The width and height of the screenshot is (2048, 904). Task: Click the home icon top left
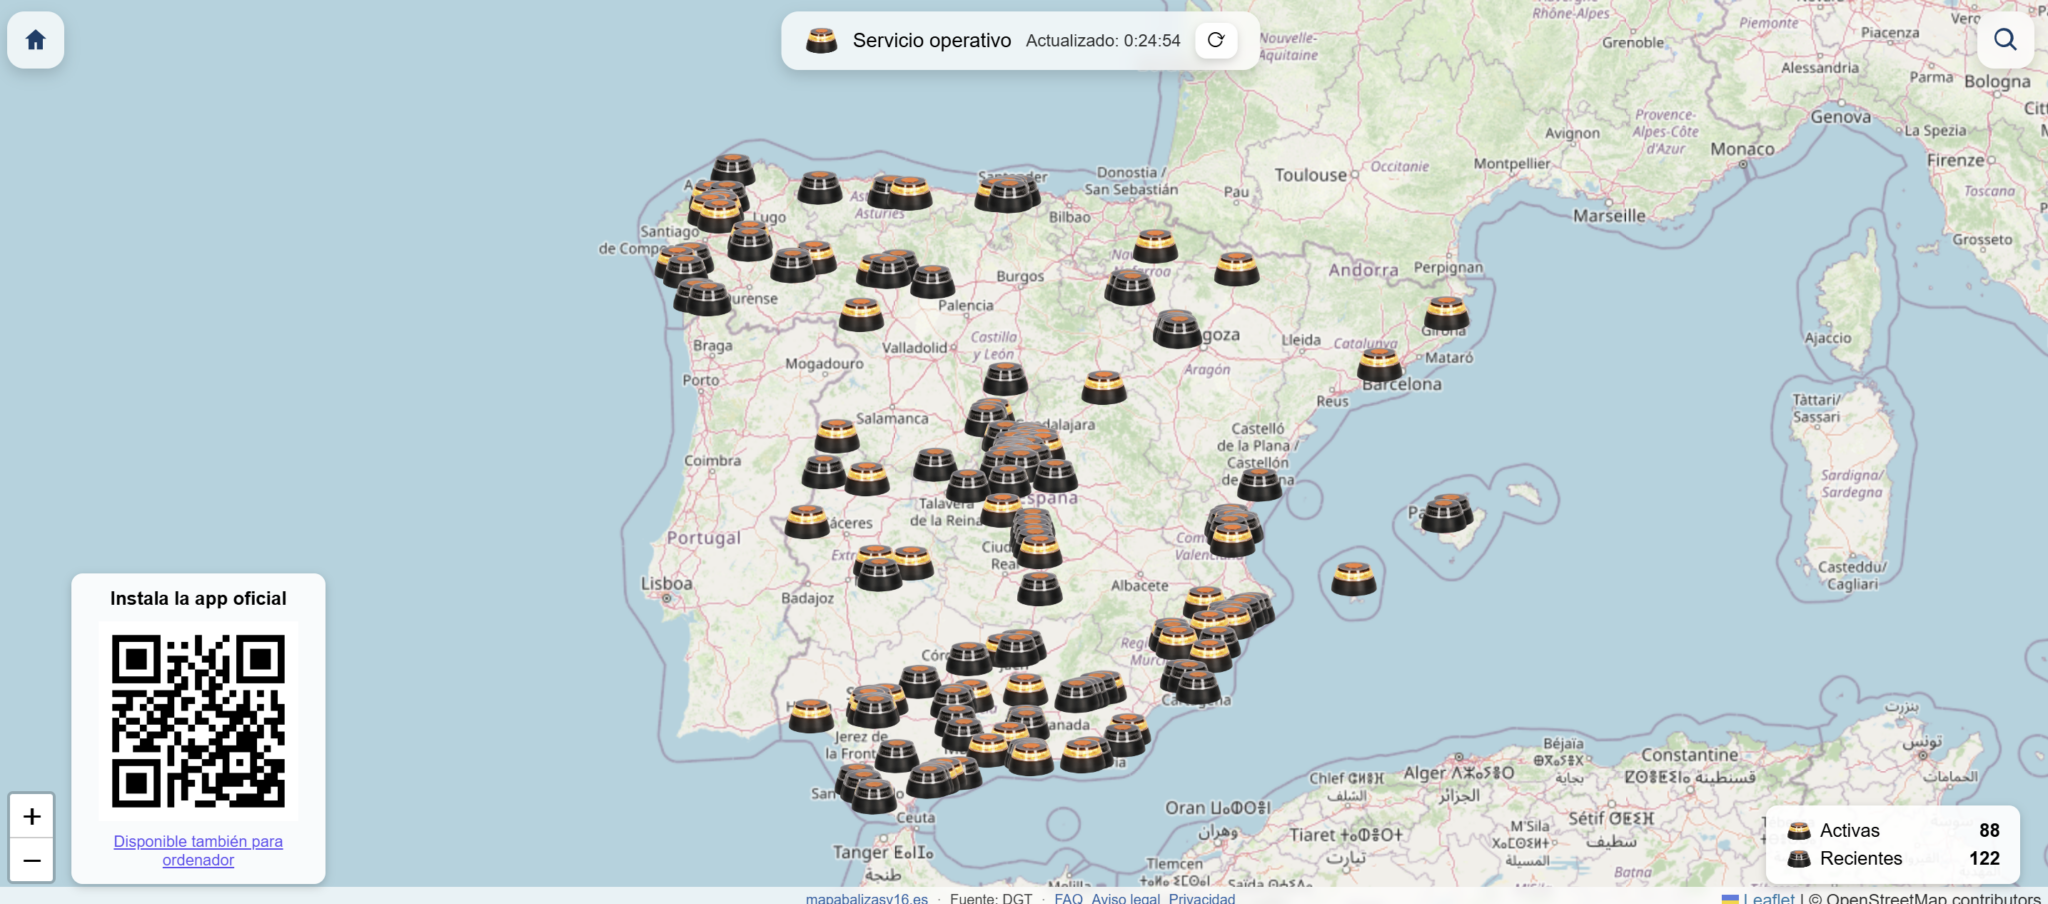coord(36,40)
